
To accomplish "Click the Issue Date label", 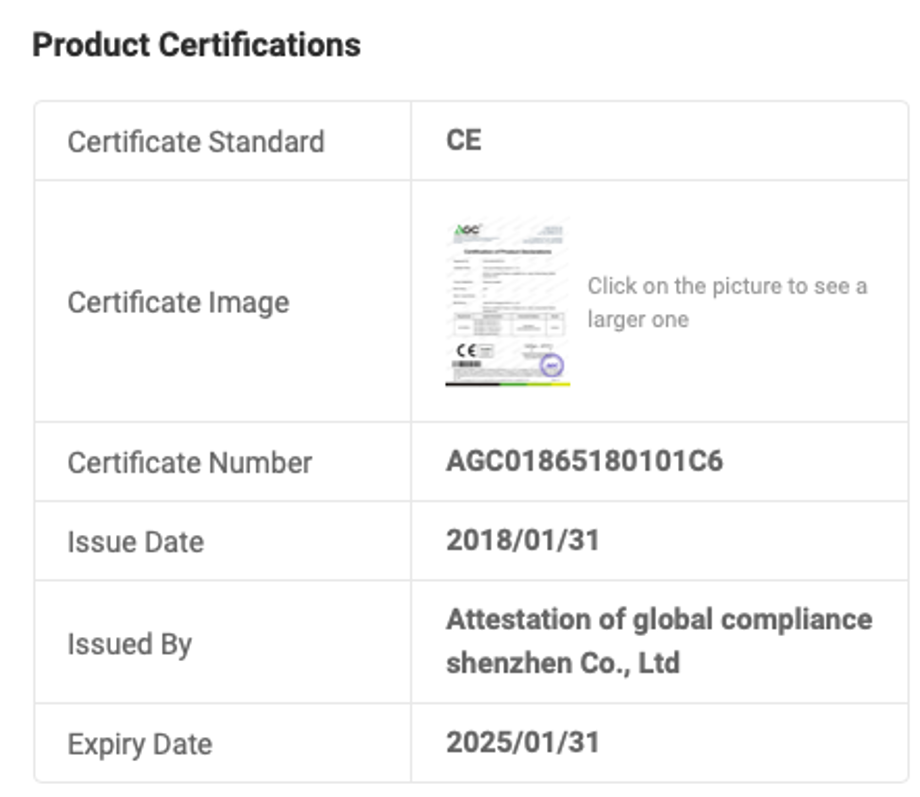I will 135,542.
